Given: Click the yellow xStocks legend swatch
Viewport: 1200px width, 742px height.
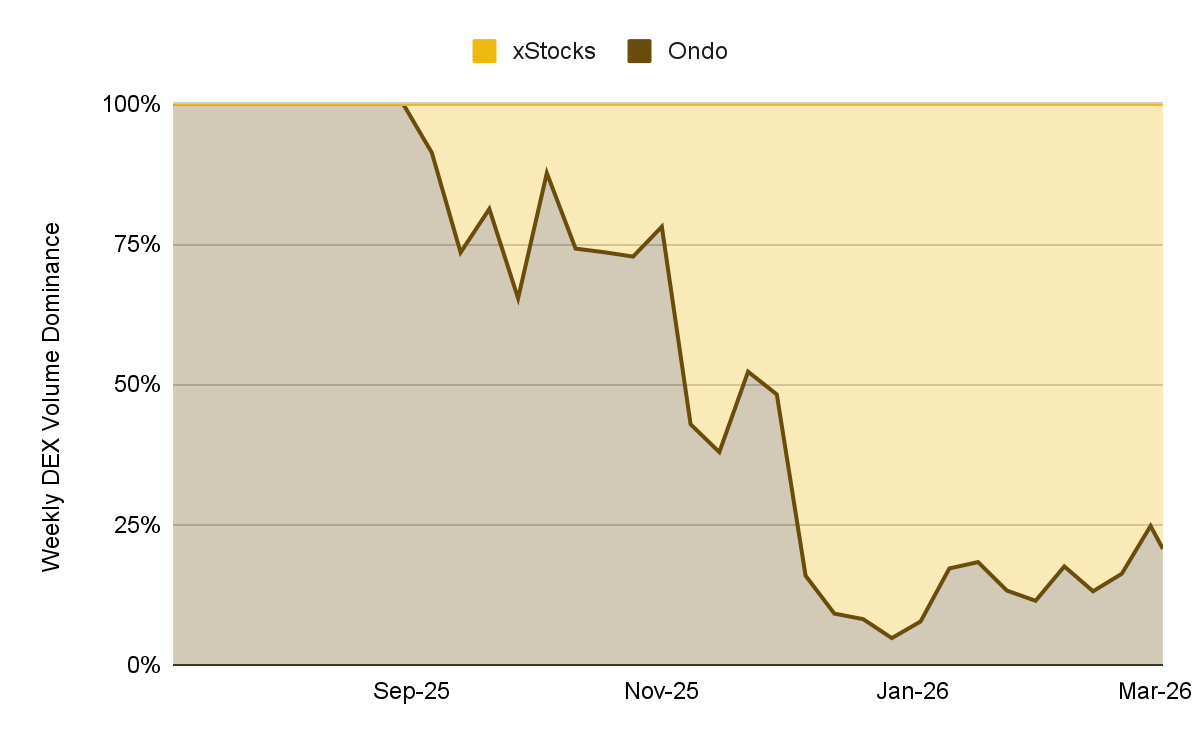Looking at the screenshot, I should coord(485,51).
